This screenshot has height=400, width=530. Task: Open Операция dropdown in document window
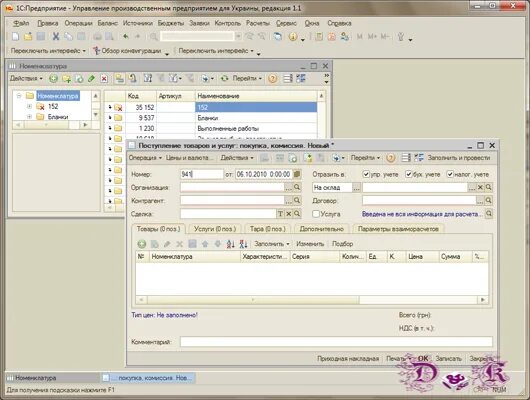coord(145,158)
